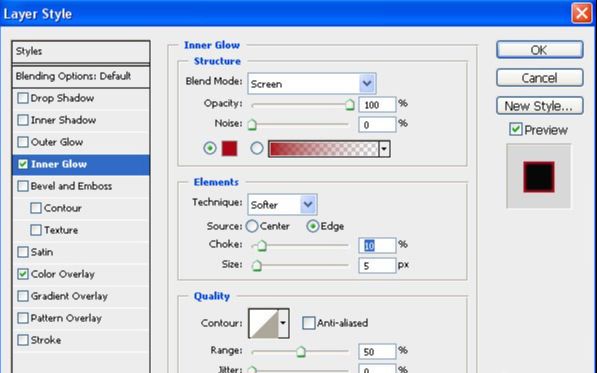
Task: Click the Opacity value field
Action: click(377, 105)
